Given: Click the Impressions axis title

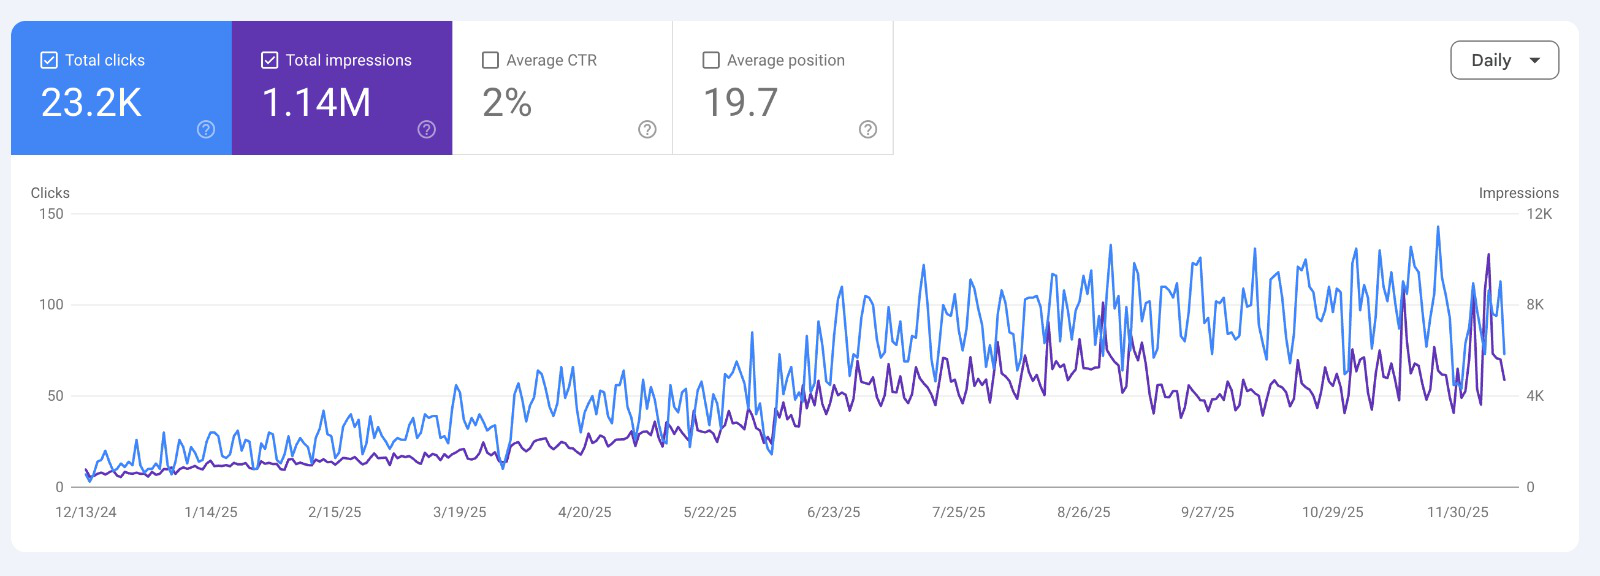Looking at the screenshot, I should 1518,193.
